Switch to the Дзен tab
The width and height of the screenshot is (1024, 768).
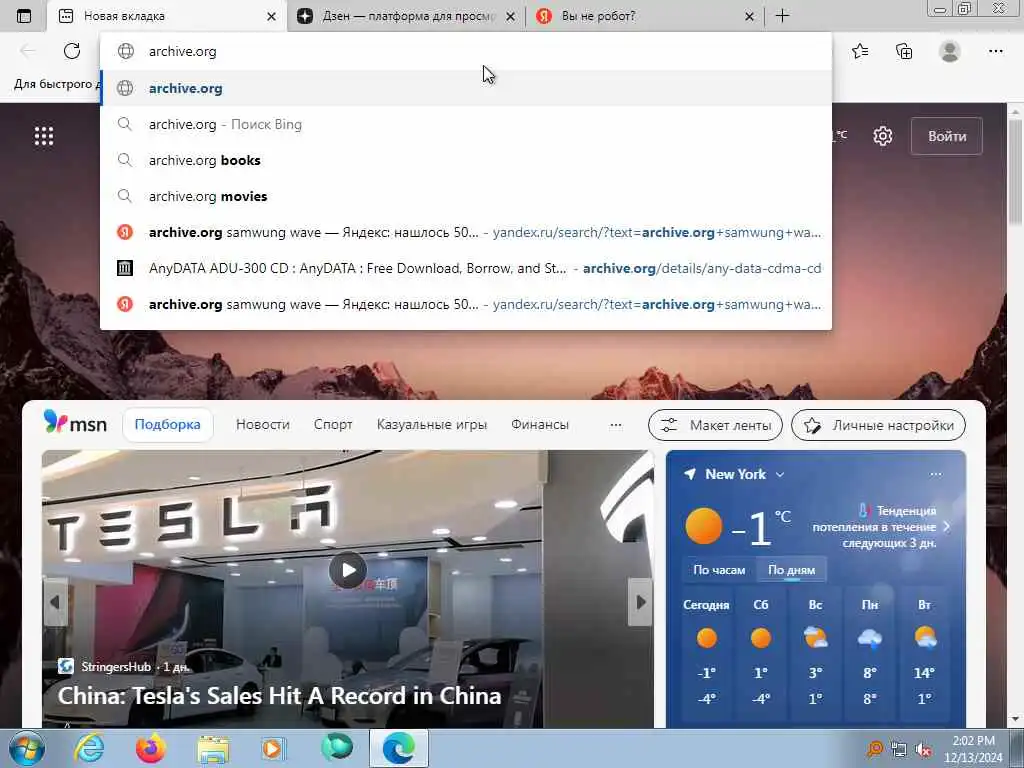(405, 16)
